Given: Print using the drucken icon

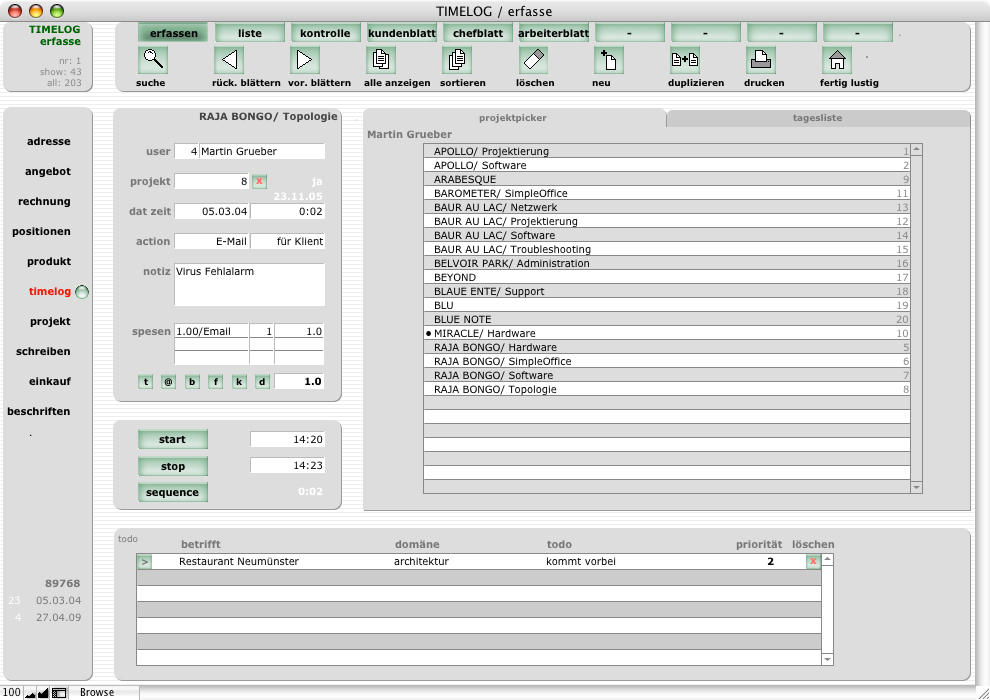Looking at the screenshot, I should click(761, 60).
